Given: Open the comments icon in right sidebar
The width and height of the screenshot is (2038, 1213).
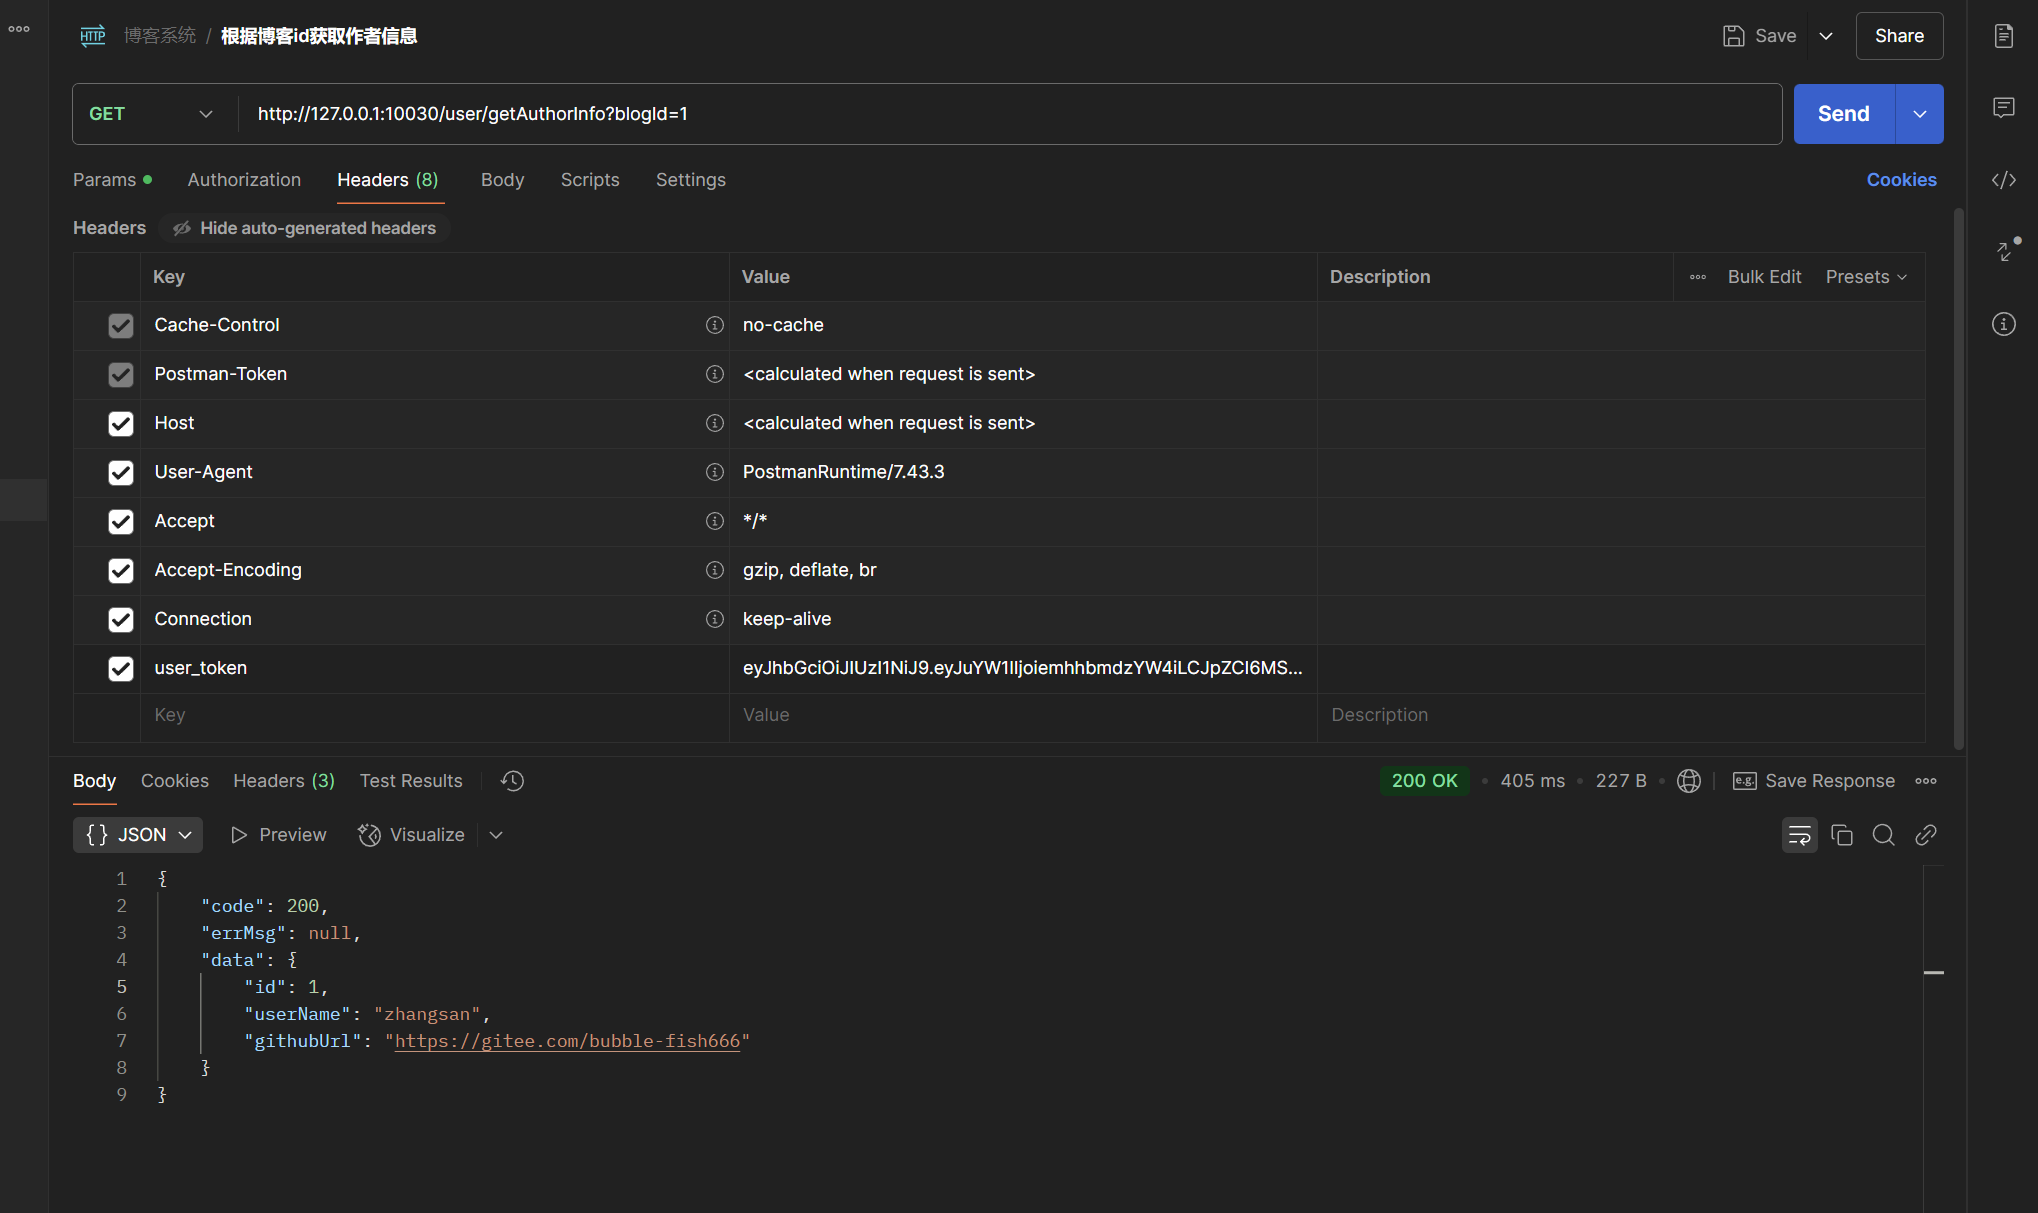Looking at the screenshot, I should (2003, 108).
